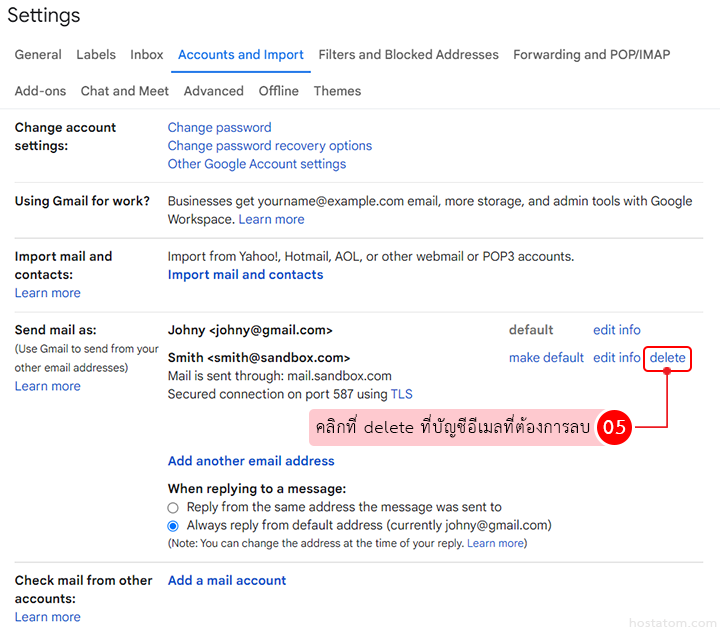Go to Filters and Blocked Addresses tab
The image size is (720, 630).
point(408,55)
